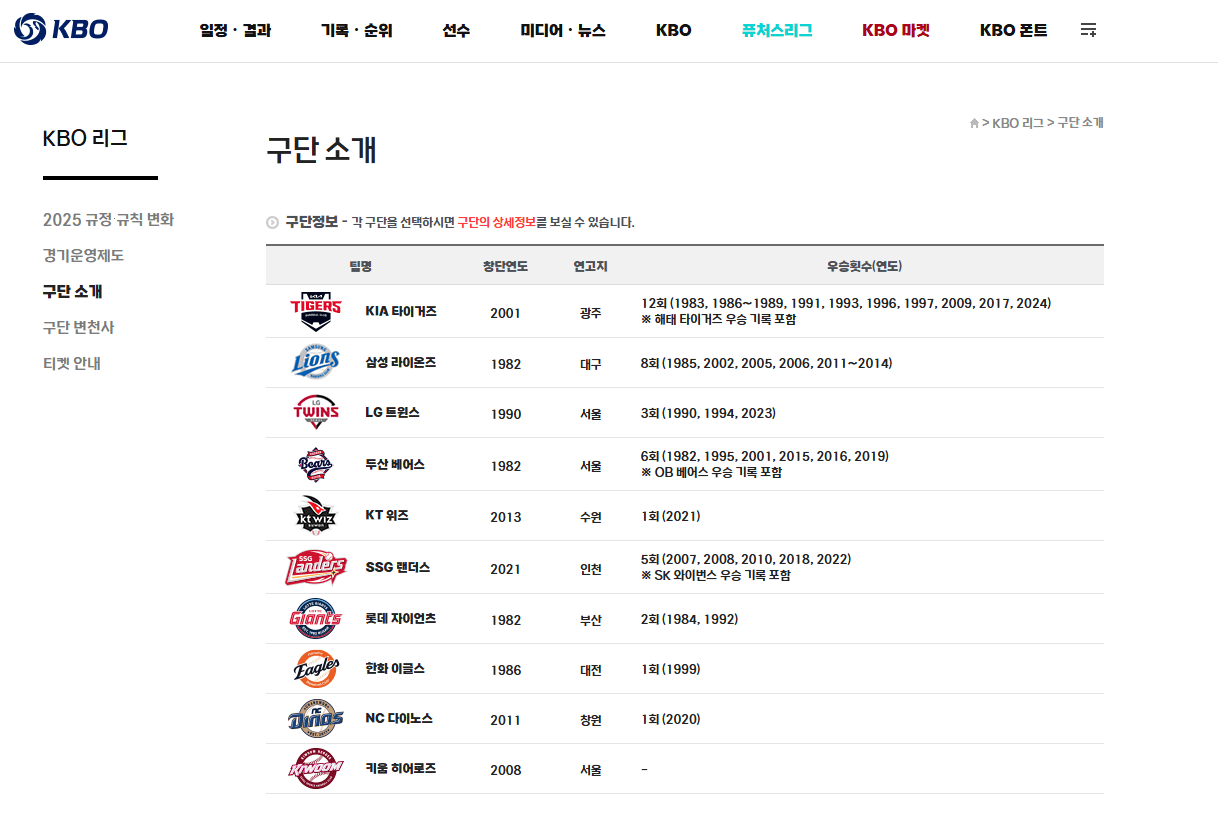1218x836 pixels.
Task: Open the full sitemap menu icon
Action: click(x=1088, y=30)
